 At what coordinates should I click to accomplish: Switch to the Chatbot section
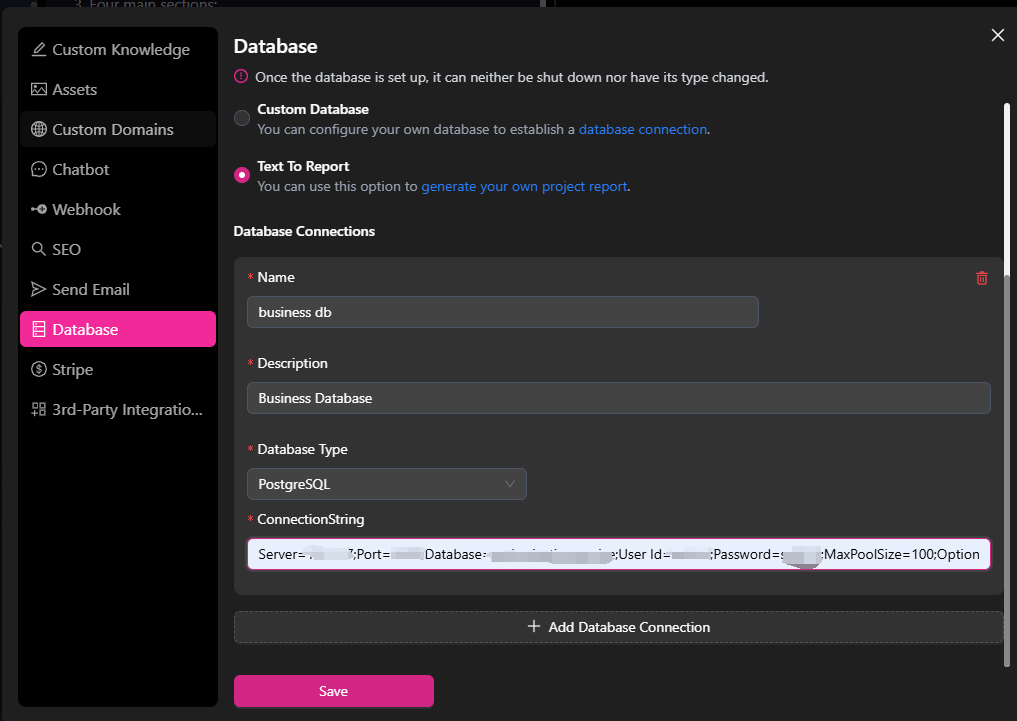pyautogui.click(x=118, y=169)
